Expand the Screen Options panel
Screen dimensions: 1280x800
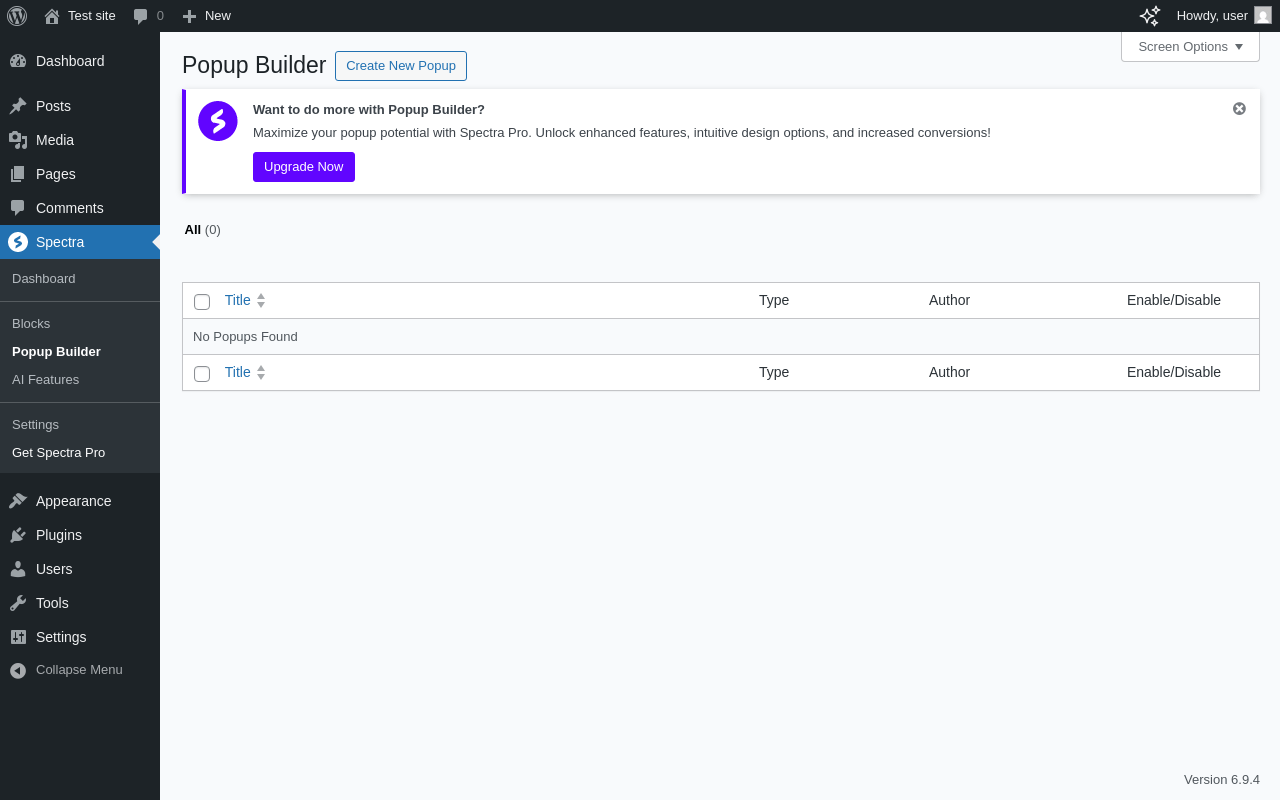coord(1190,47)
